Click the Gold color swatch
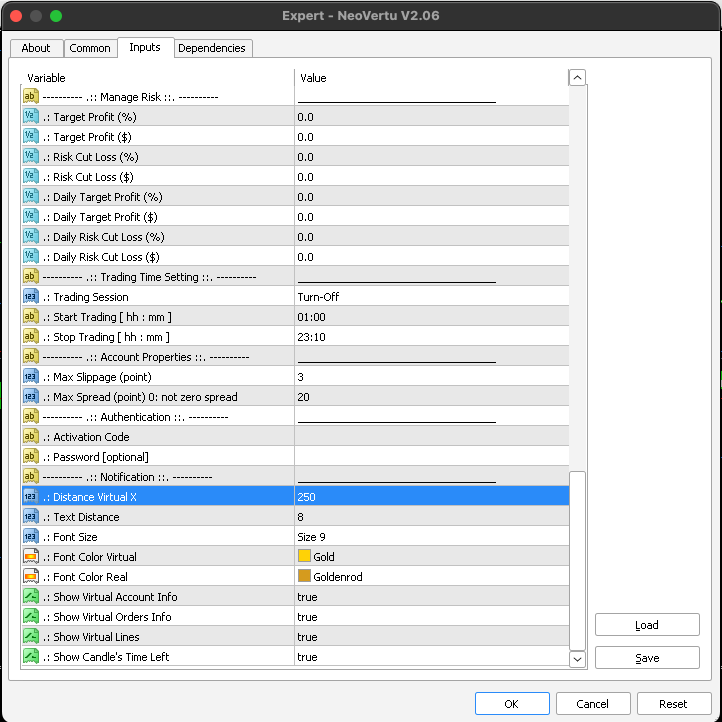 click(304, 557)
